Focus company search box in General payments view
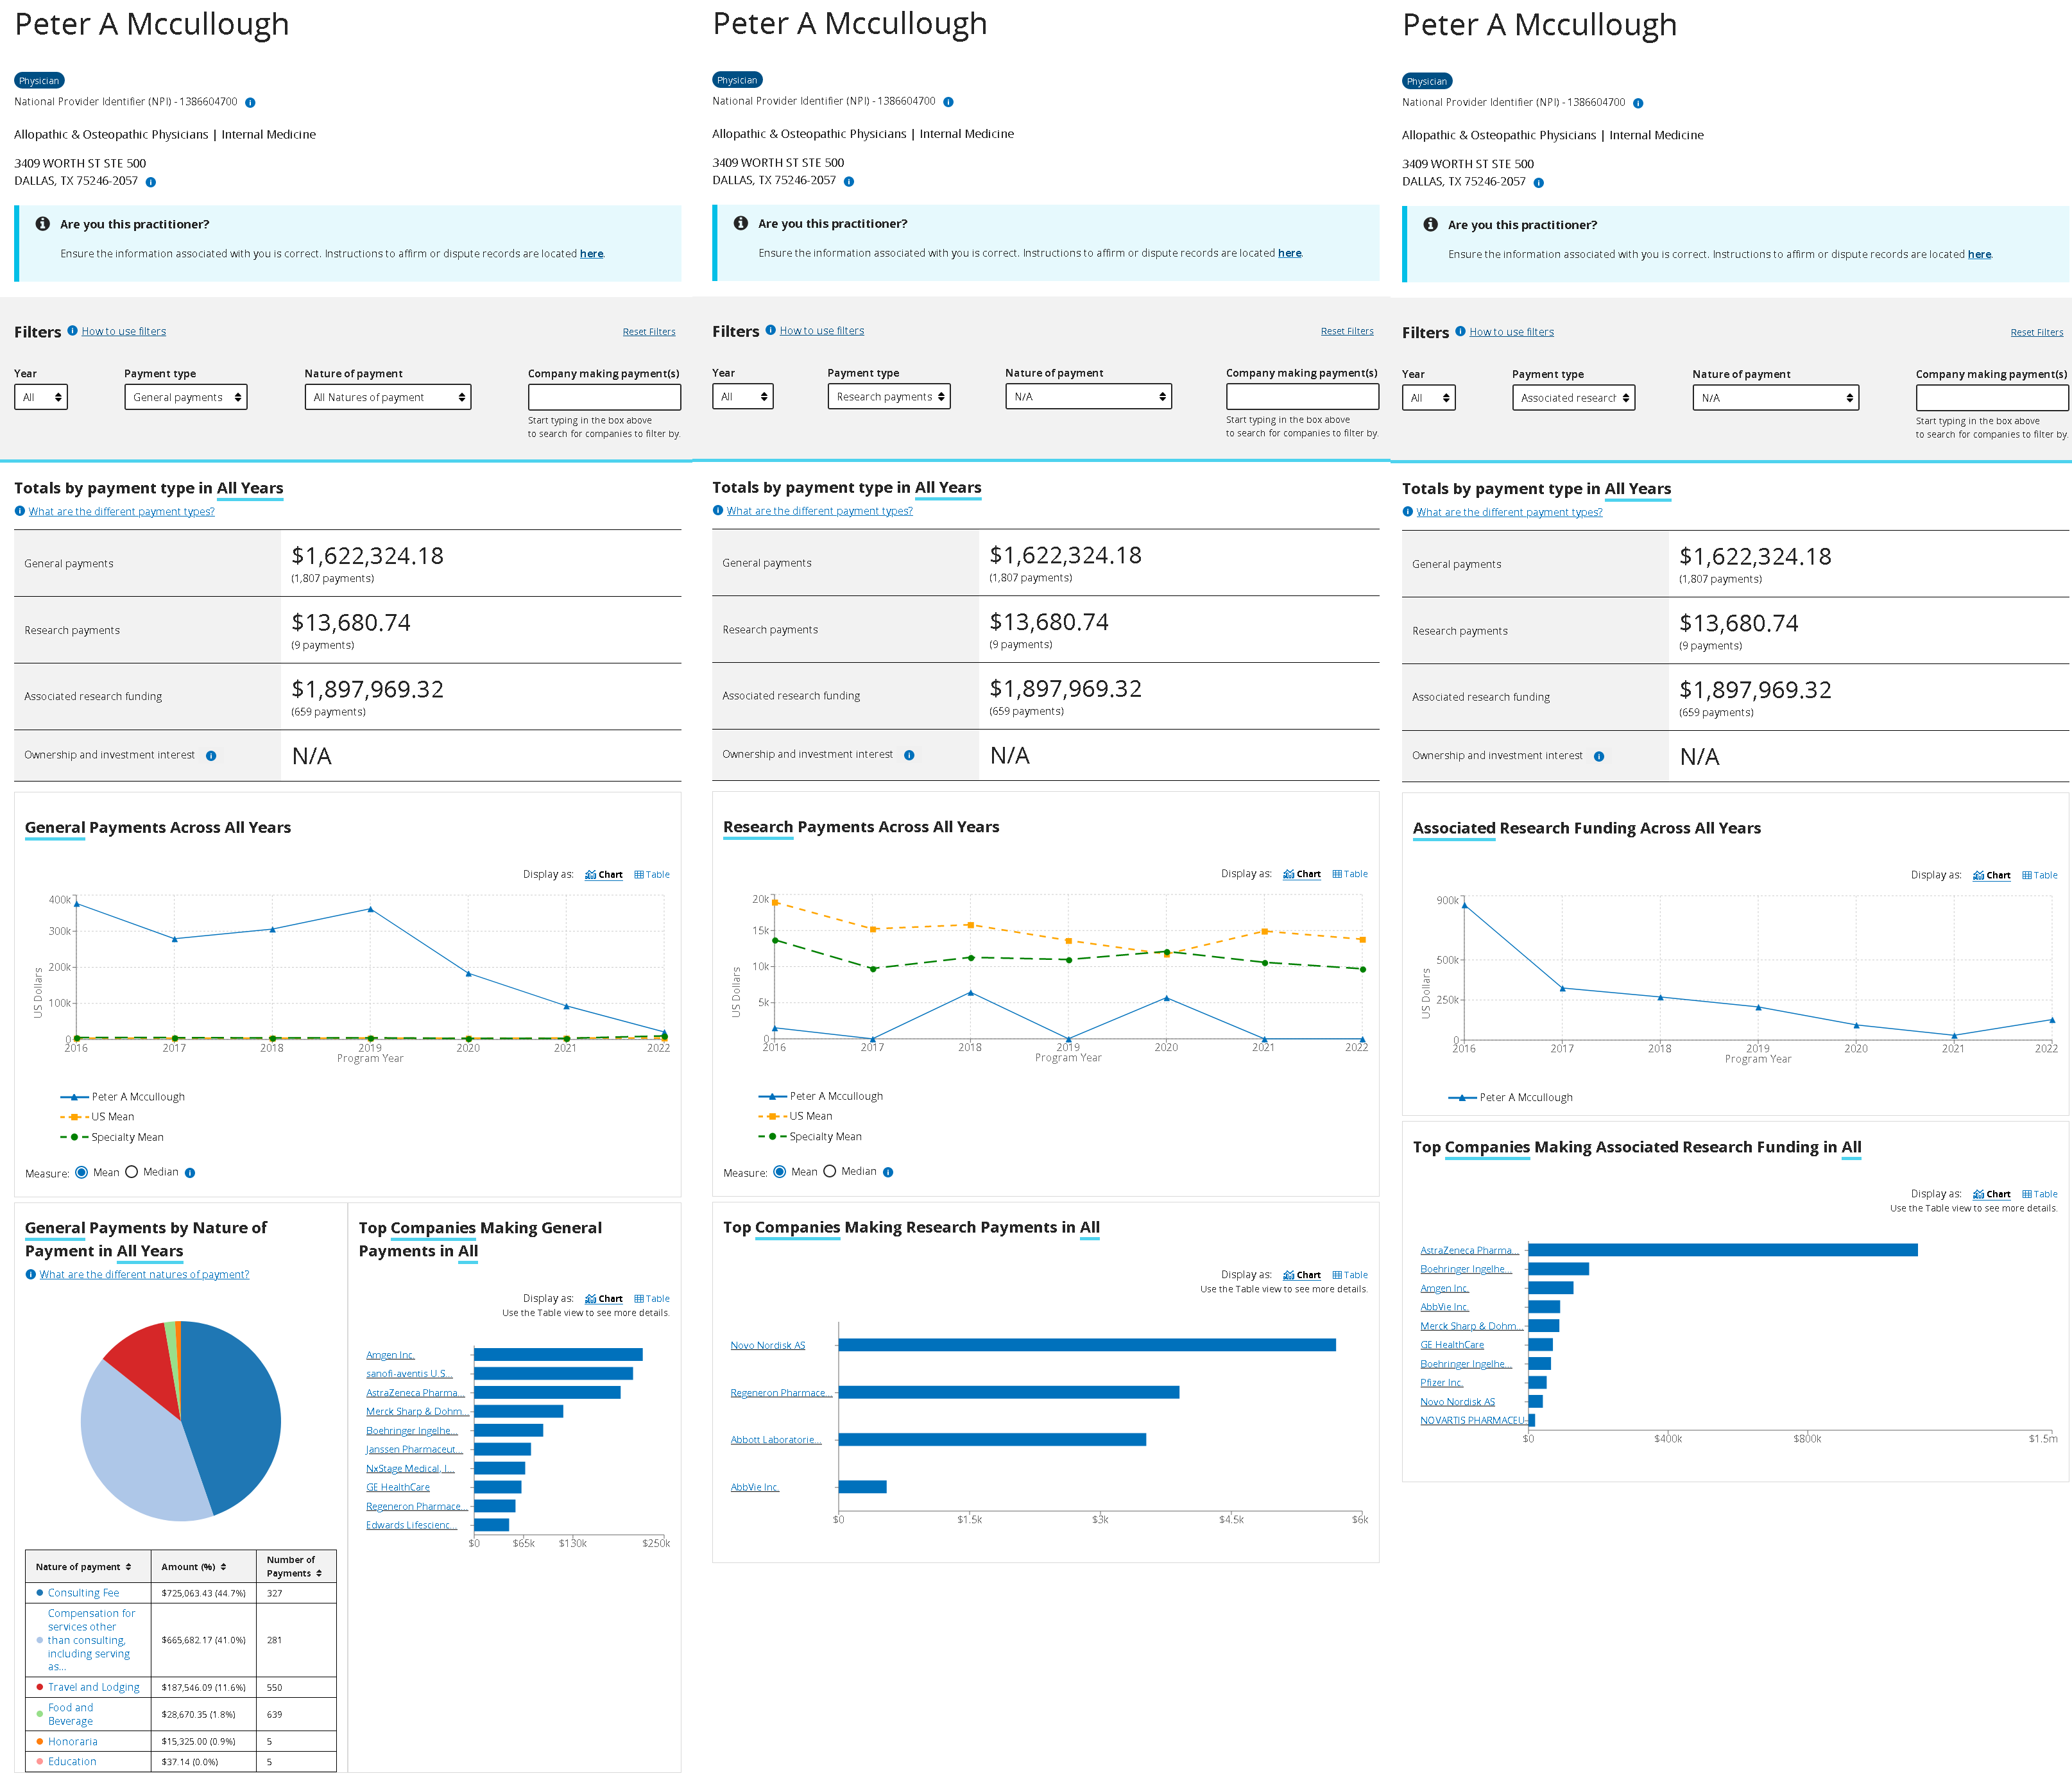The image size is (2072, 1778). tap(604, 397)
